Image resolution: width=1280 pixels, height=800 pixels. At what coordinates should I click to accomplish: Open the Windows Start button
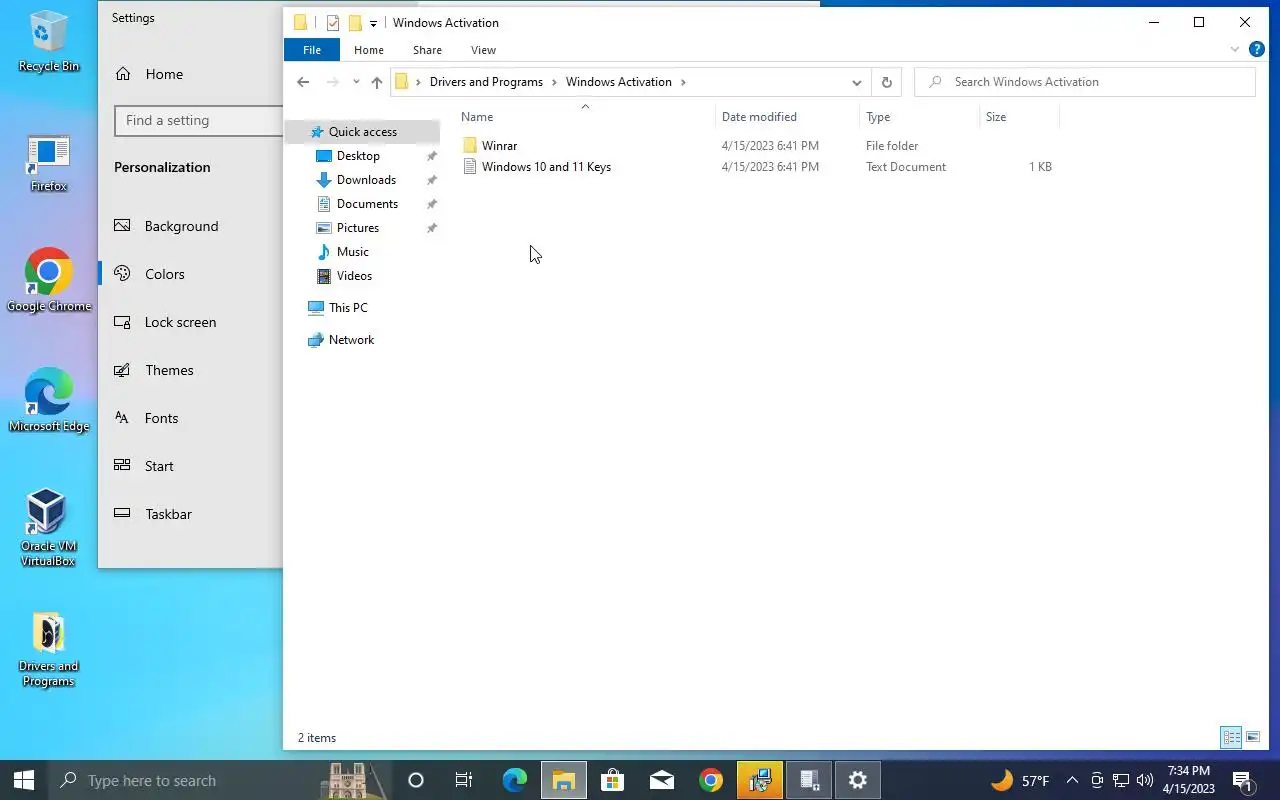24,780
